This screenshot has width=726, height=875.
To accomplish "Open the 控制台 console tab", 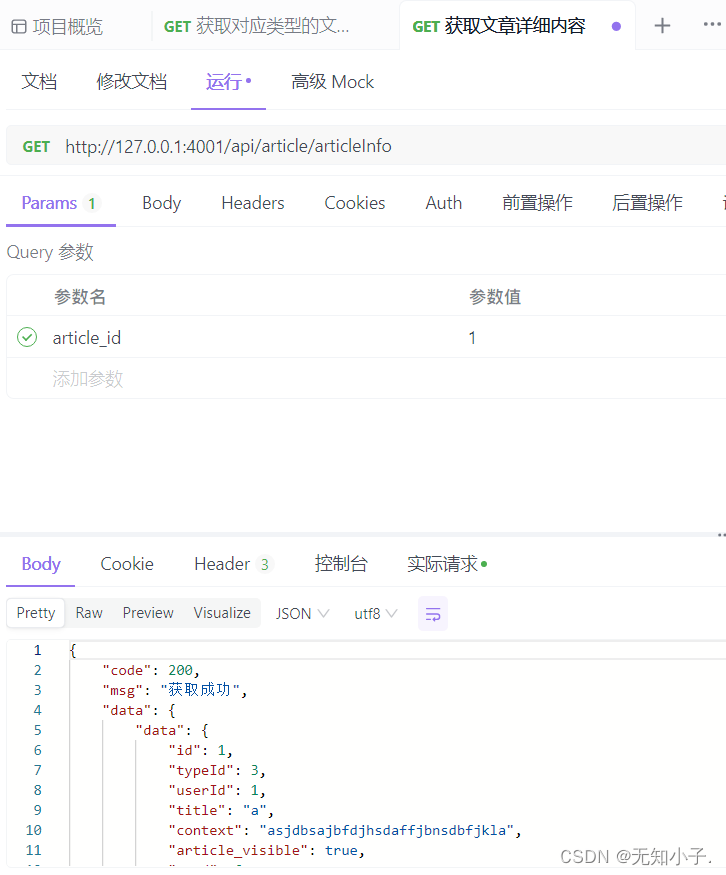I will coord(341,564).
